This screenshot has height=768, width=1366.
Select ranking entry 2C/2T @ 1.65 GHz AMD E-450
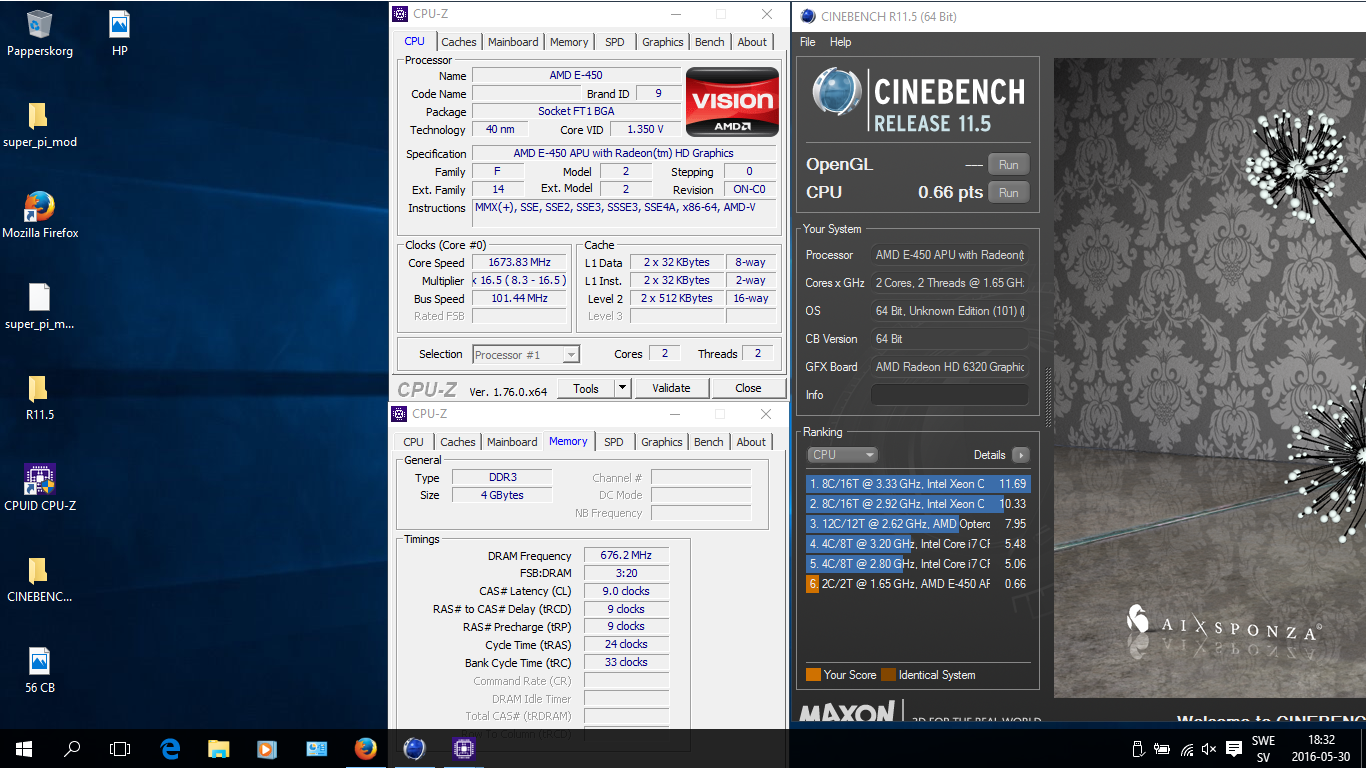click(x=917, y=584)
